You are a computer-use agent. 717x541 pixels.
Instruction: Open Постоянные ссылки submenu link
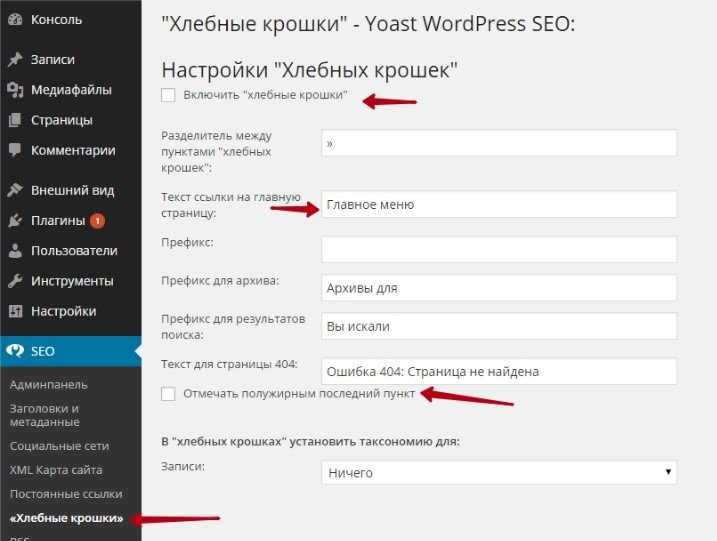click(66, 494)
